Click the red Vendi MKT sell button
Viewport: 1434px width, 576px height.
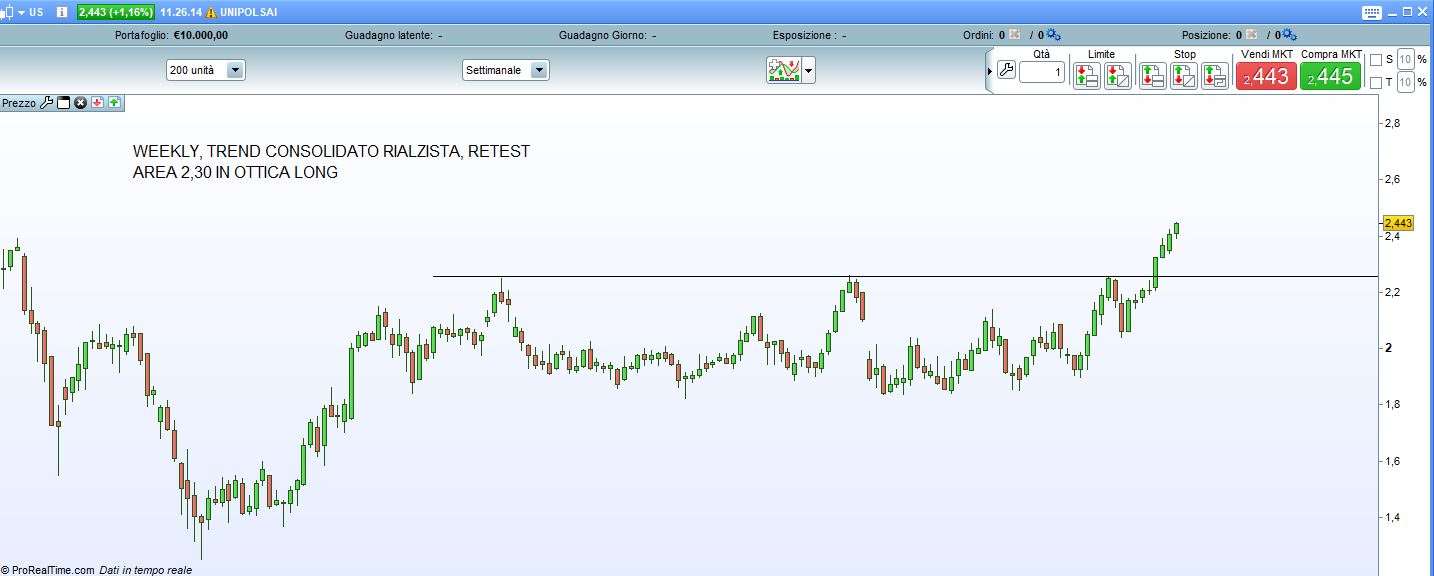1266,76
